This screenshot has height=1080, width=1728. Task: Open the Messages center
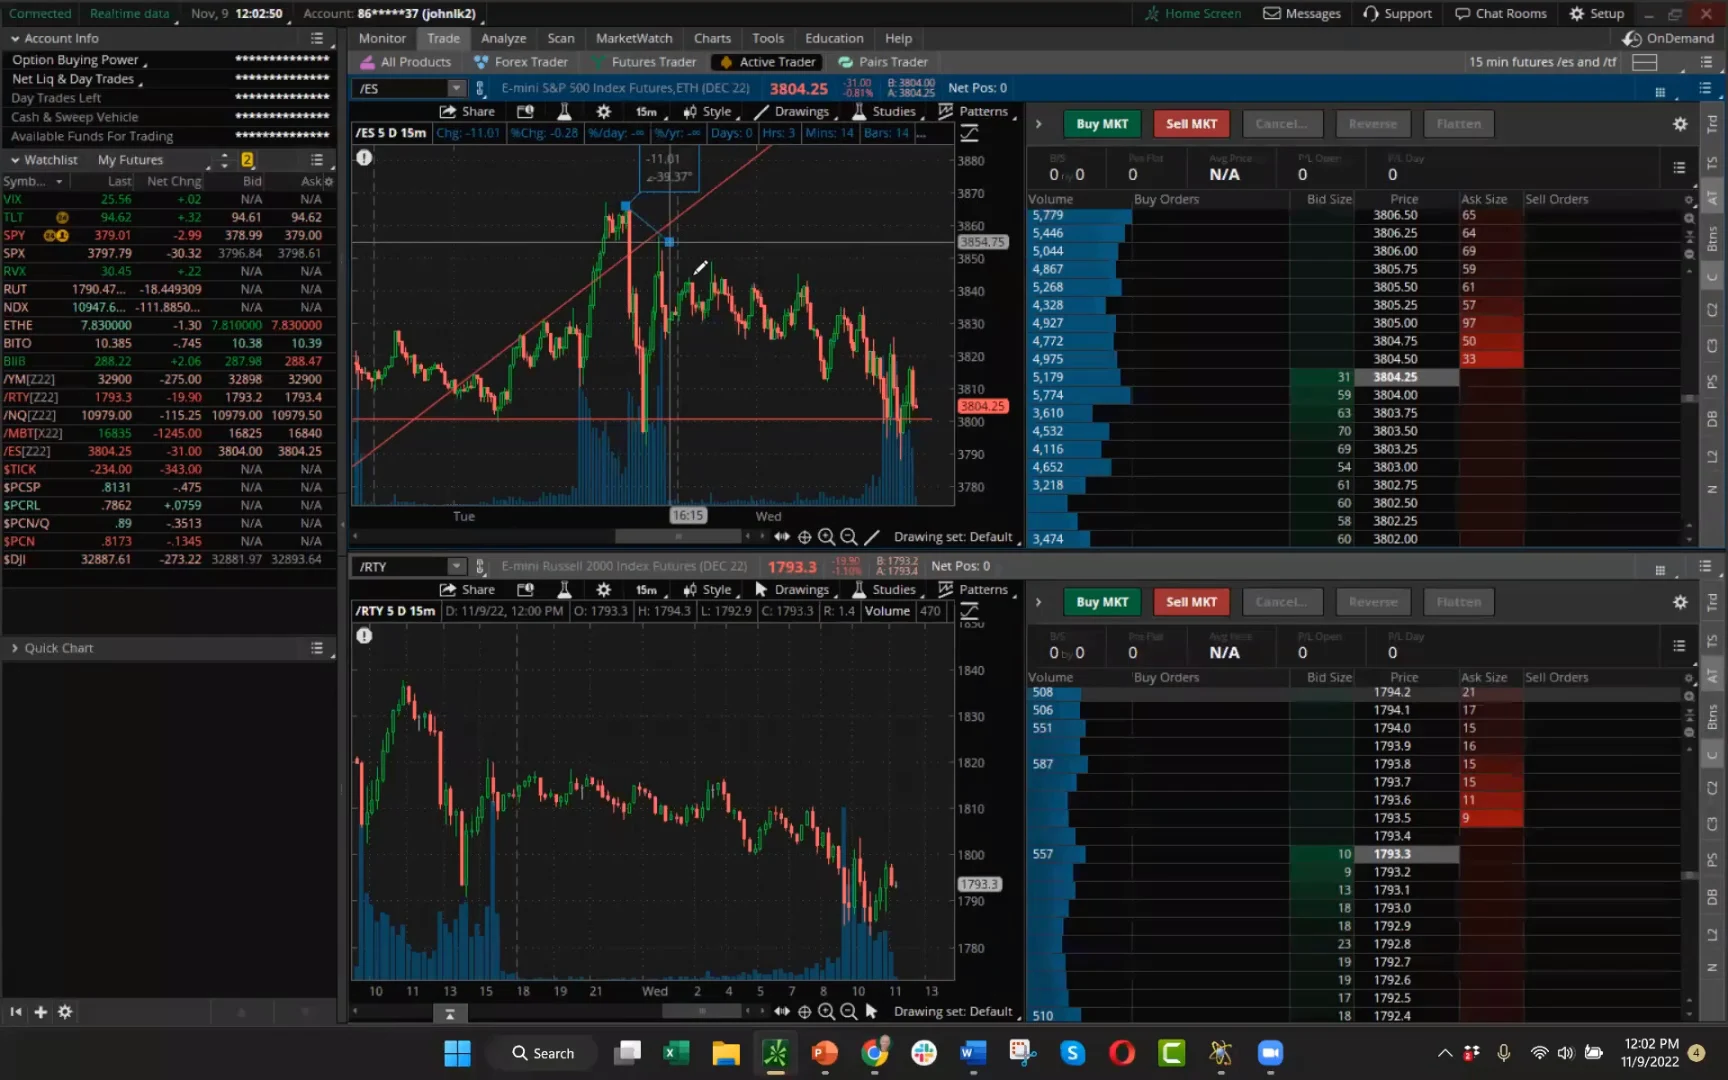point(1301,13)
